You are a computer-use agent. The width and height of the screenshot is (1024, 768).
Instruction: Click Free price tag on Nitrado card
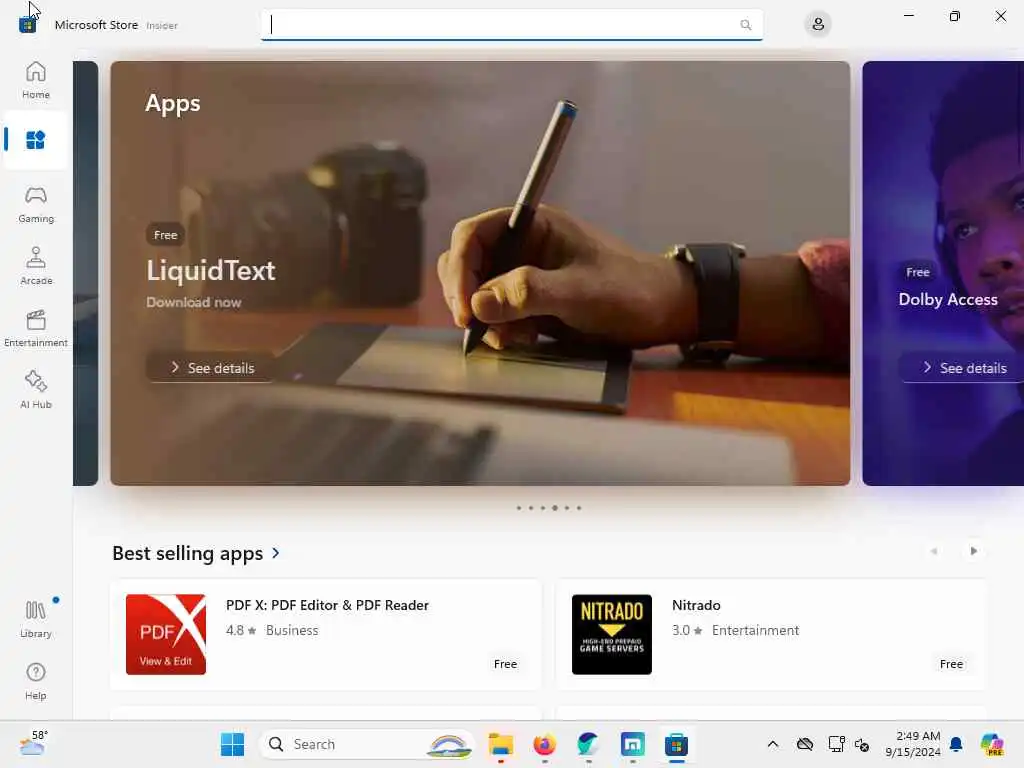point(952,664)
